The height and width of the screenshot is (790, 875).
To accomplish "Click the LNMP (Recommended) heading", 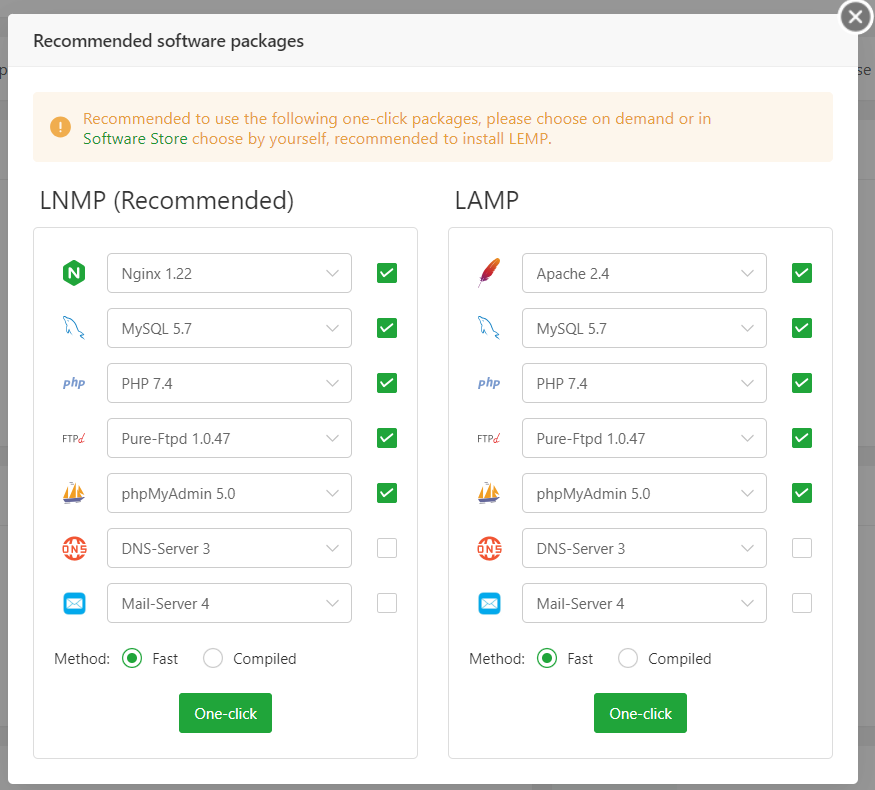I will [167, 200].
